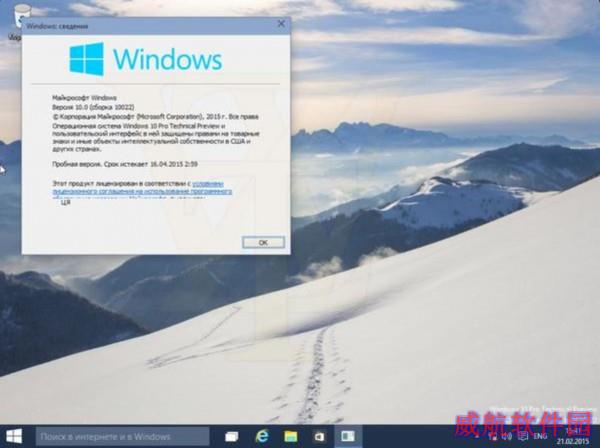Select 'Версия 10.0 (сборка 10022)' text
Screen dimensions: 600x448
[93, 107]
